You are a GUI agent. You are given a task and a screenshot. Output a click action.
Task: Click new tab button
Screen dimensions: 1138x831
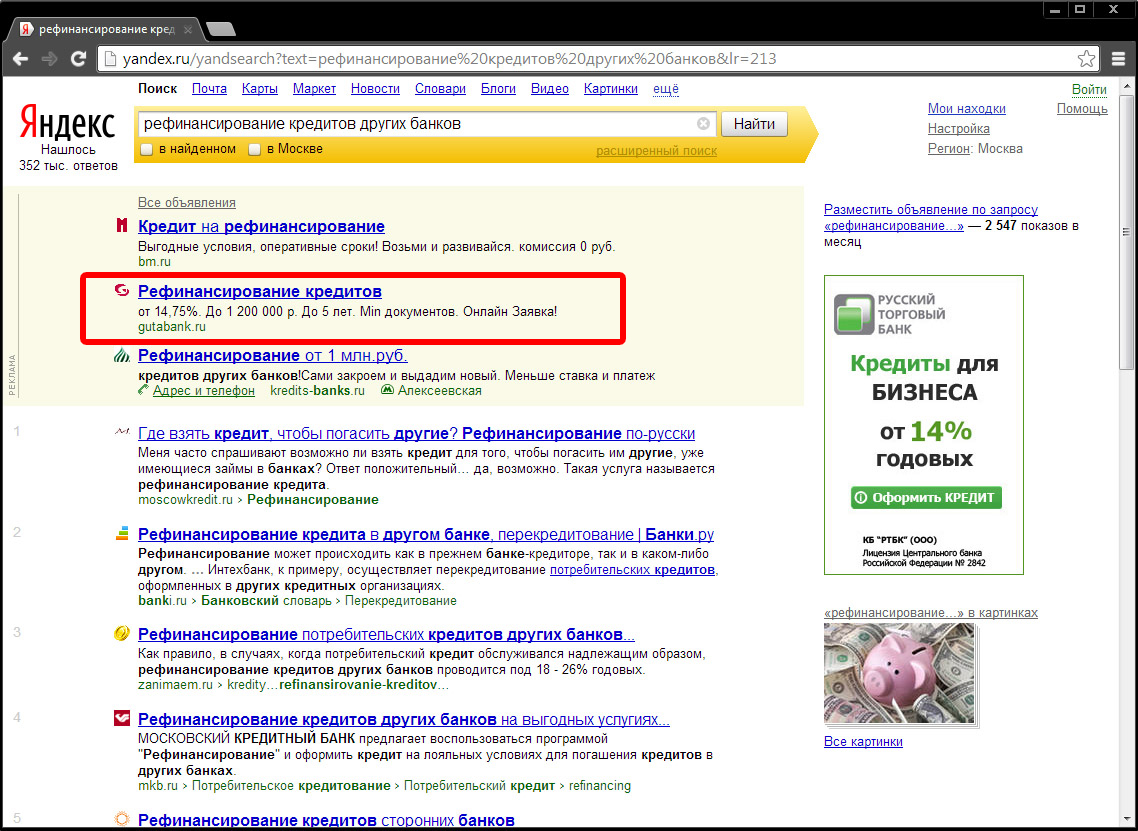tap(221, 29)
